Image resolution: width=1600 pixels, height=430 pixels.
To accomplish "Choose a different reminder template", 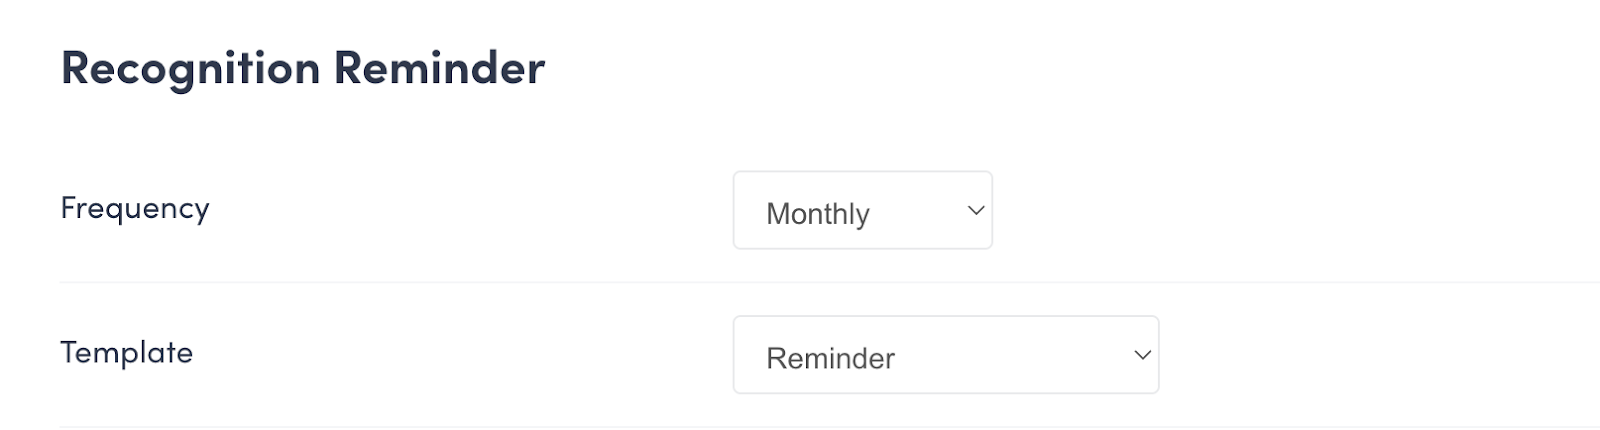I will tap(945, 355).
